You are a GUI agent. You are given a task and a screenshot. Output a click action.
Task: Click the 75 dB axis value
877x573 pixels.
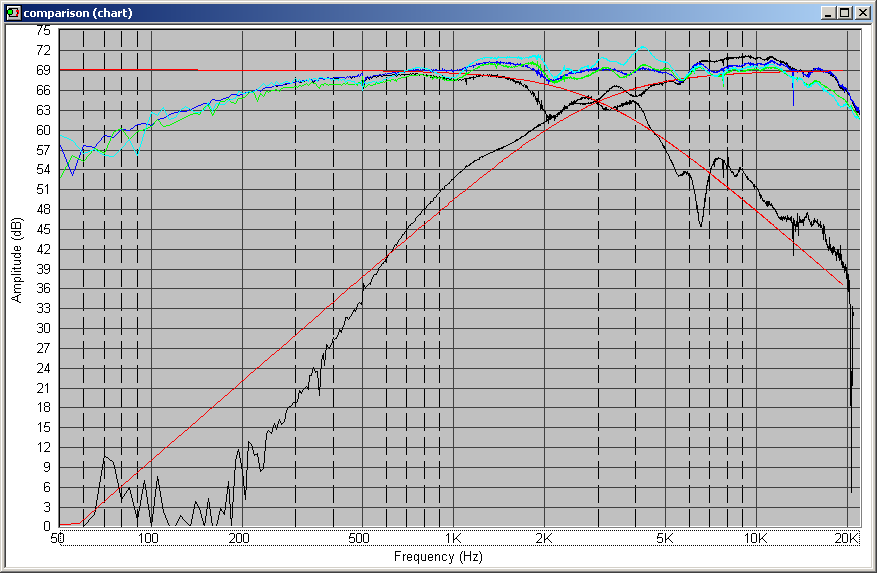click(x=43, y=30)
